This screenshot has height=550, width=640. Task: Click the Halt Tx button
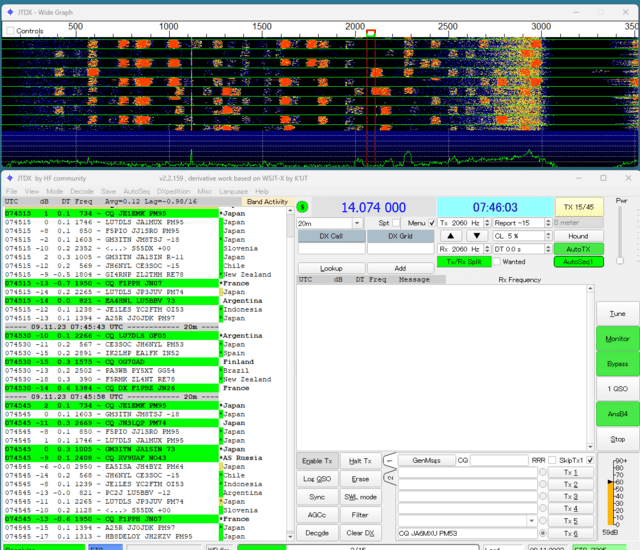360,461
